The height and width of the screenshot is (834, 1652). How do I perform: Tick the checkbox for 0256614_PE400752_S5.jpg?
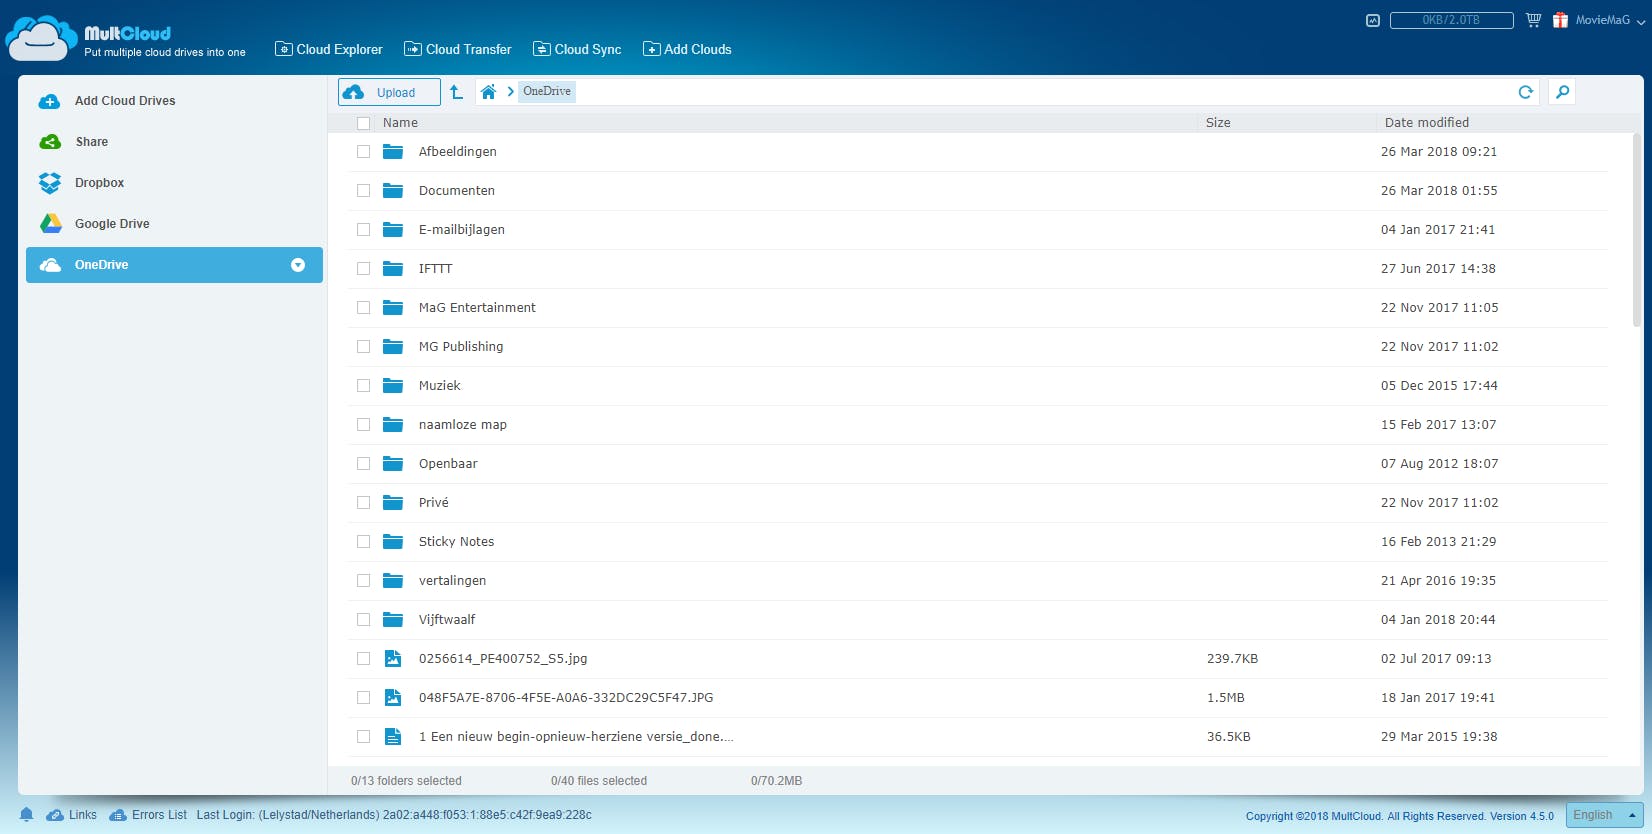point(363,659)
